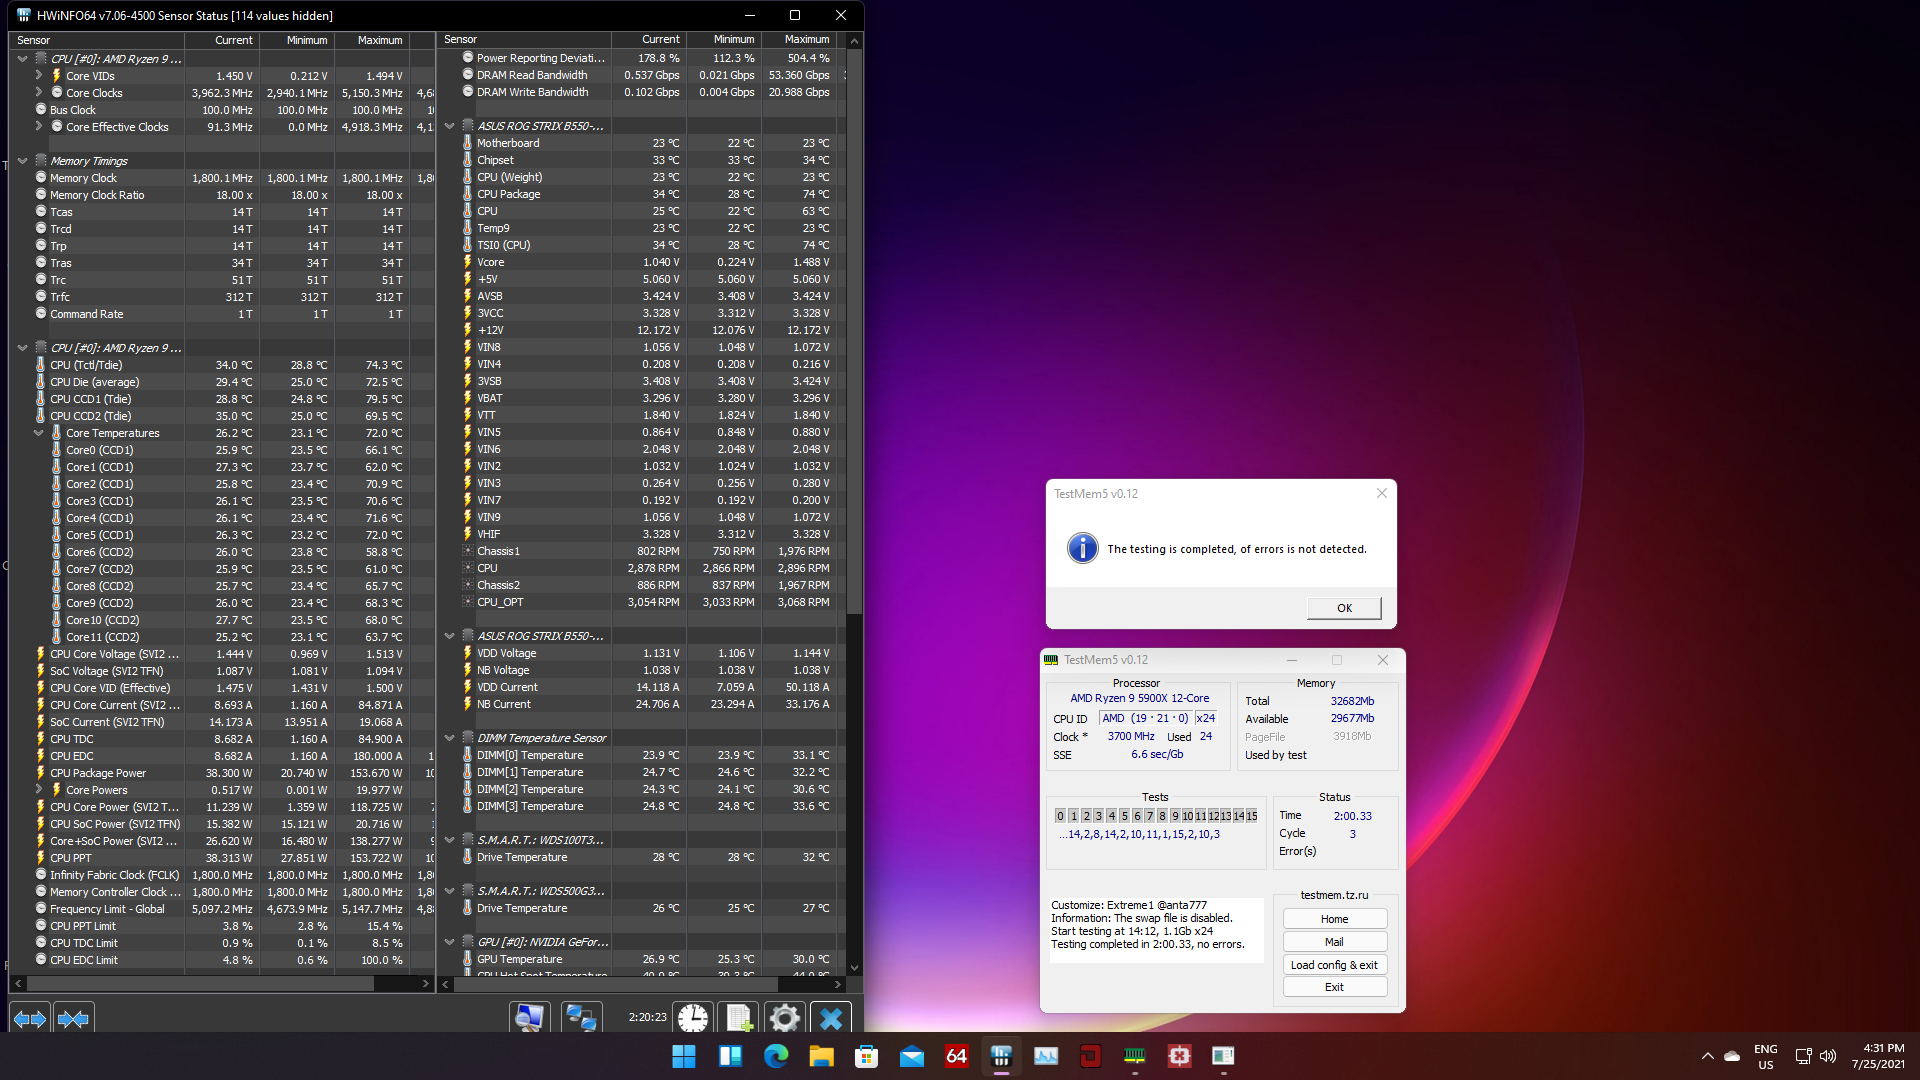Click the left panel Maximum column header
The image size is (1920, 1080).
coord(372,40)
